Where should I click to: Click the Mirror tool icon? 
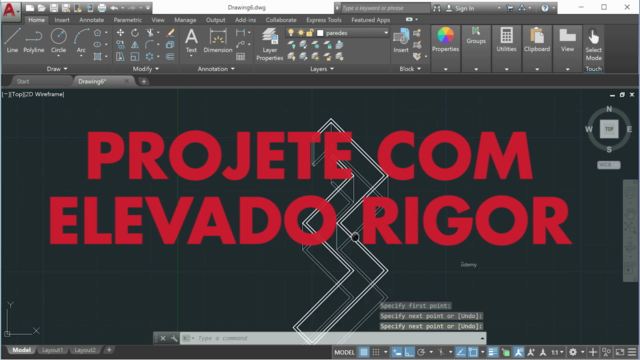pos(135,44)
